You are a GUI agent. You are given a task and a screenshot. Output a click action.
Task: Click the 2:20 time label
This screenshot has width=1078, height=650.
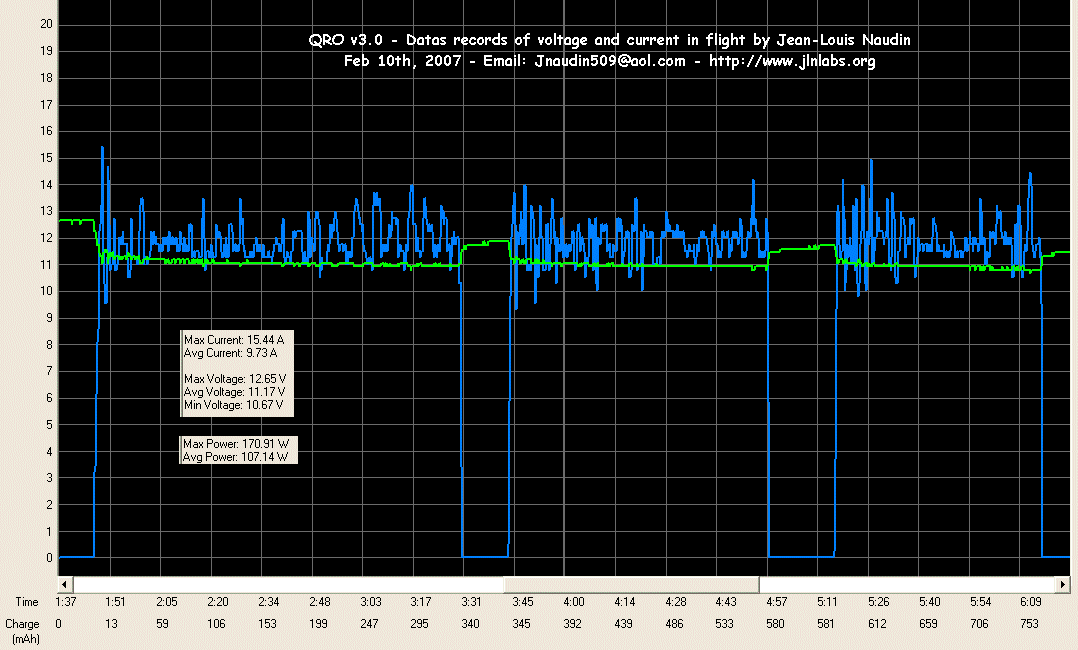point(217,602)
